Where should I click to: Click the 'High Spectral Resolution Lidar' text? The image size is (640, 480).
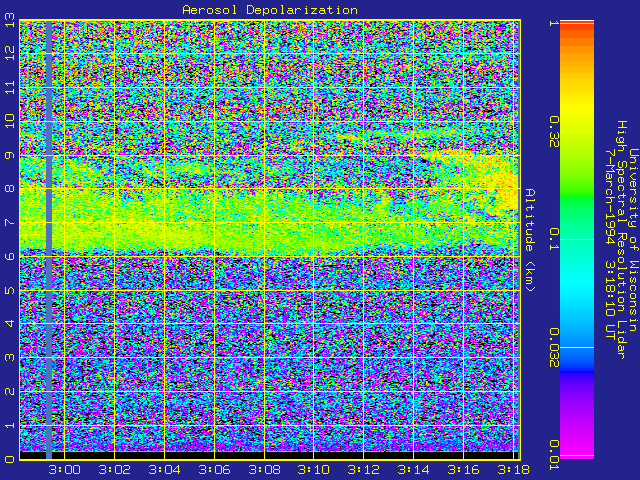(621, 240)
